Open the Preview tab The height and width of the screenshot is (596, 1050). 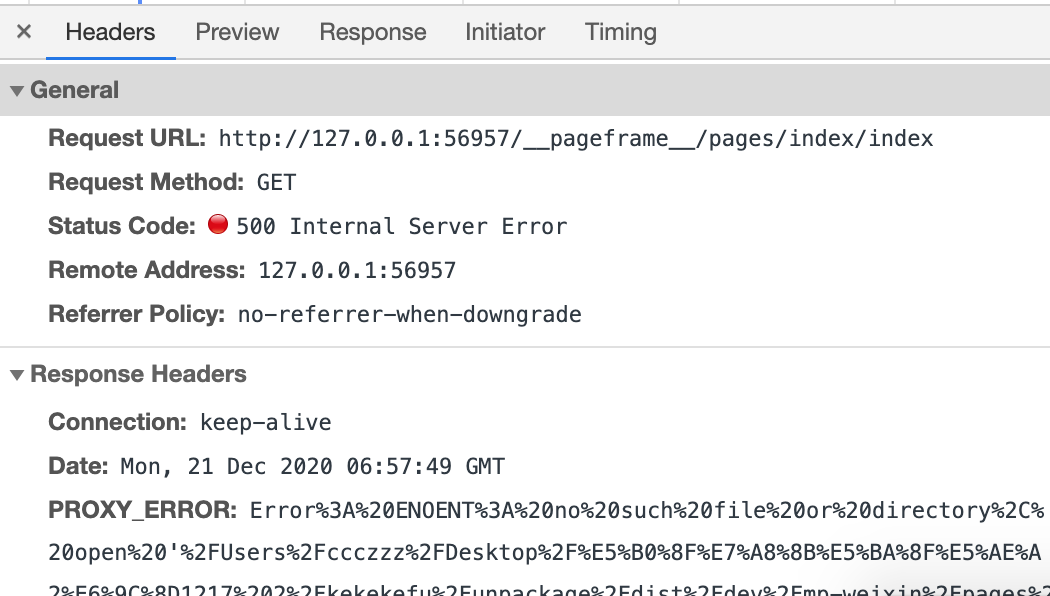(x=237, y=31)
